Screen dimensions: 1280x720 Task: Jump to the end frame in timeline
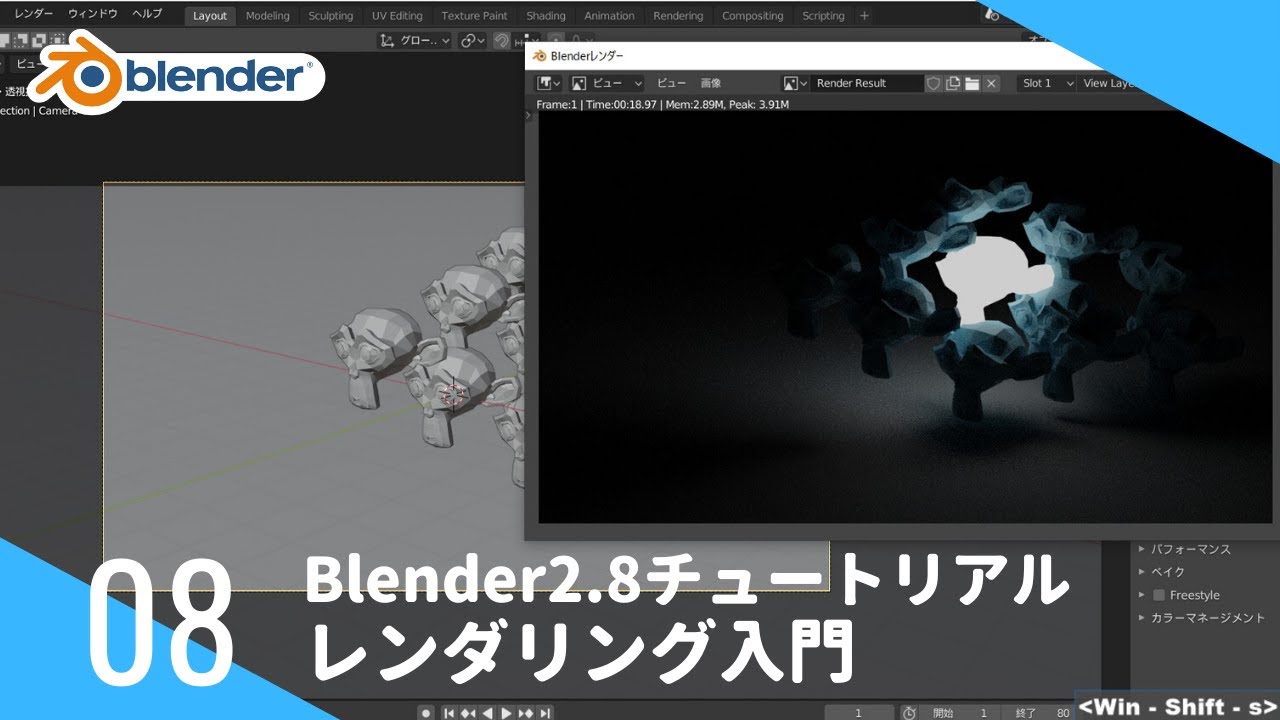(x=544, y=713)
